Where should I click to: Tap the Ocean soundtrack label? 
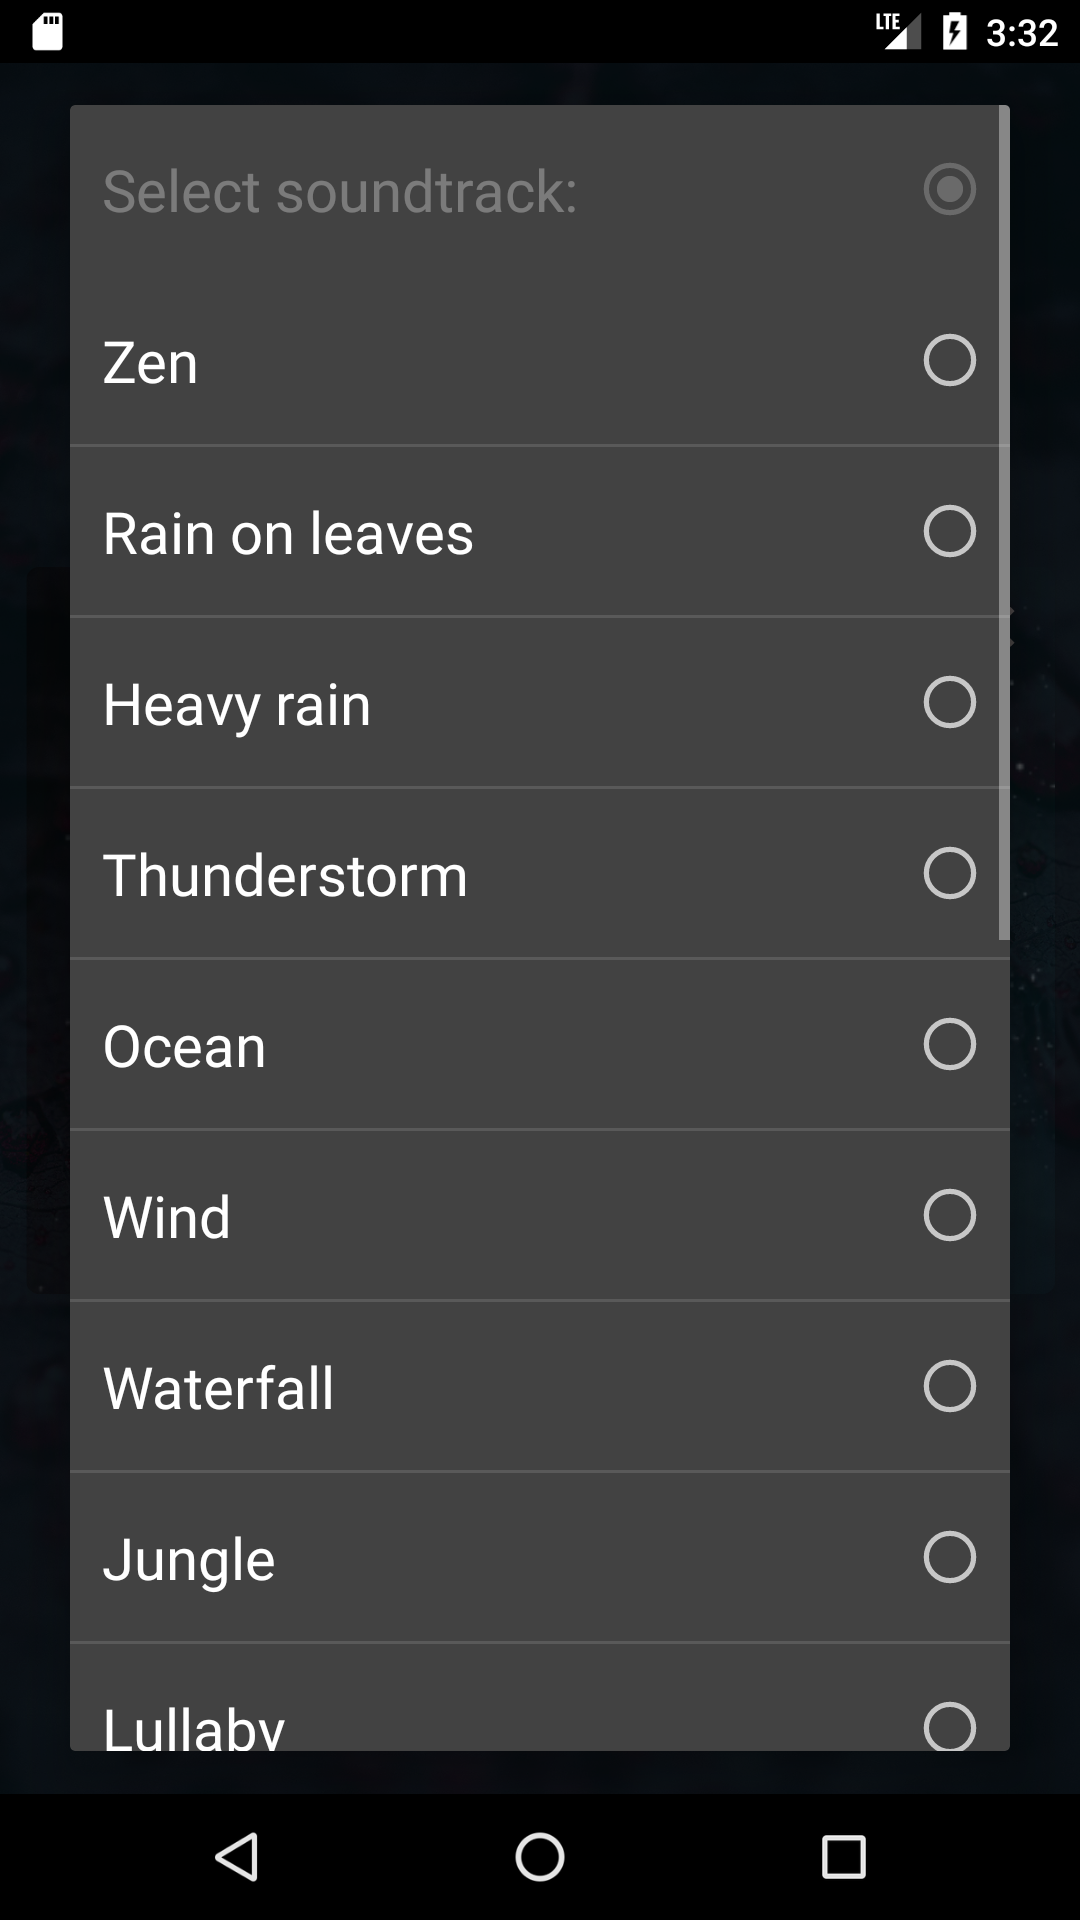pos(185,1047)
